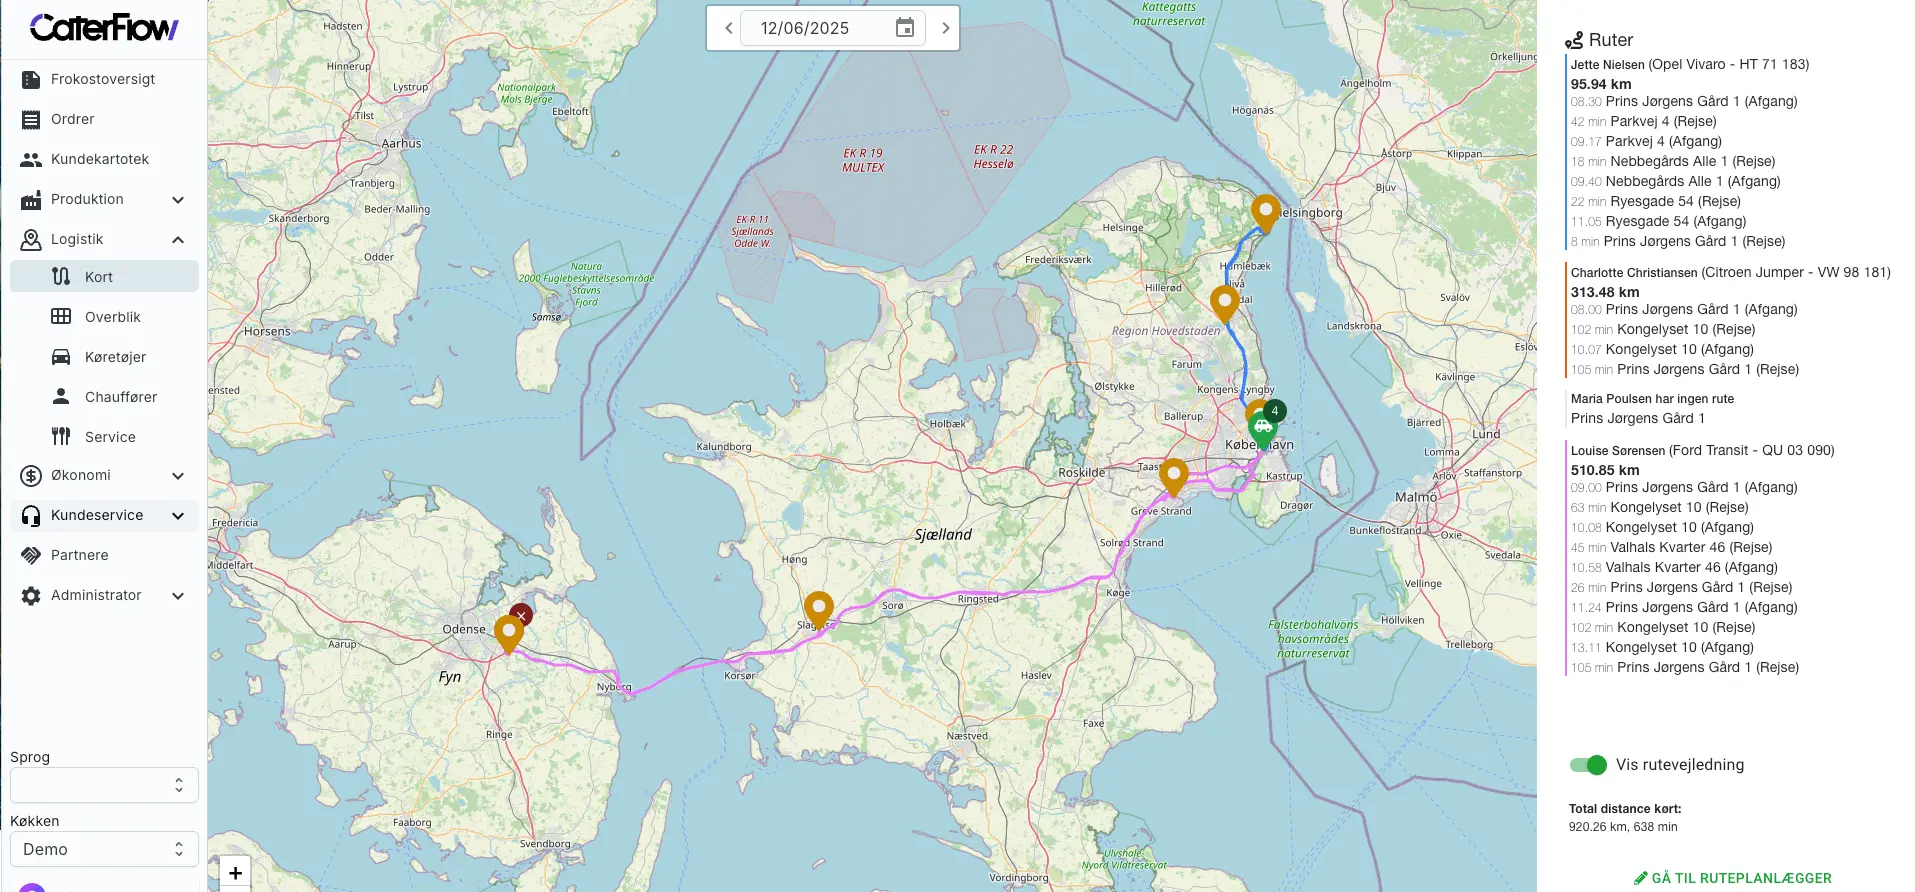Click the 95.94 km distance value
This screenshot has width=1915, height=892.
(1601, 84)
